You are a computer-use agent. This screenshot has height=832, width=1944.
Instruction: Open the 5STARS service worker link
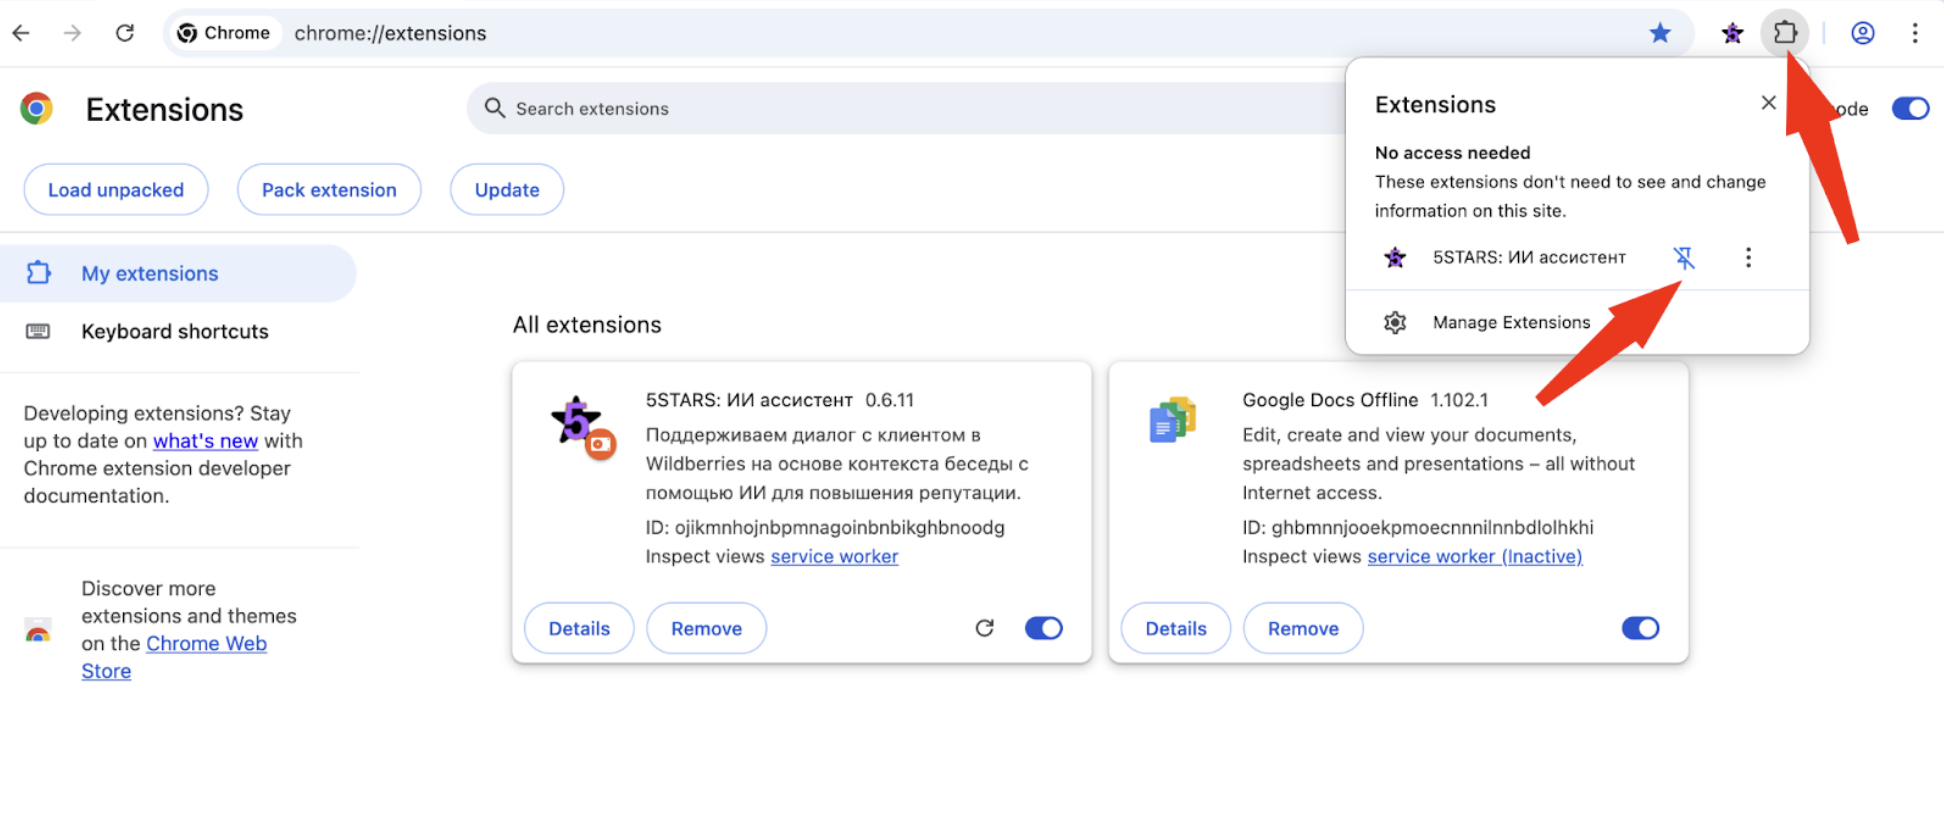pyautogui.click(x=834, y=556)
